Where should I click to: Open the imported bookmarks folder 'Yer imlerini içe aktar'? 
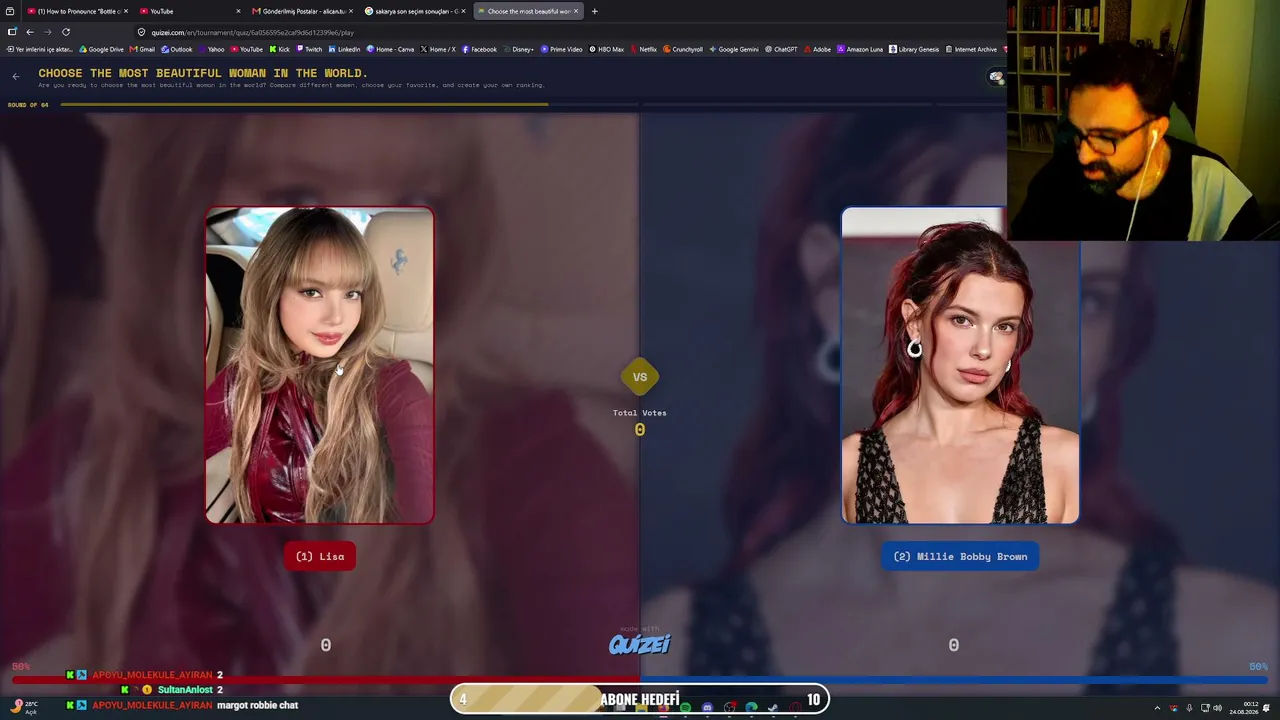(40, 49)
